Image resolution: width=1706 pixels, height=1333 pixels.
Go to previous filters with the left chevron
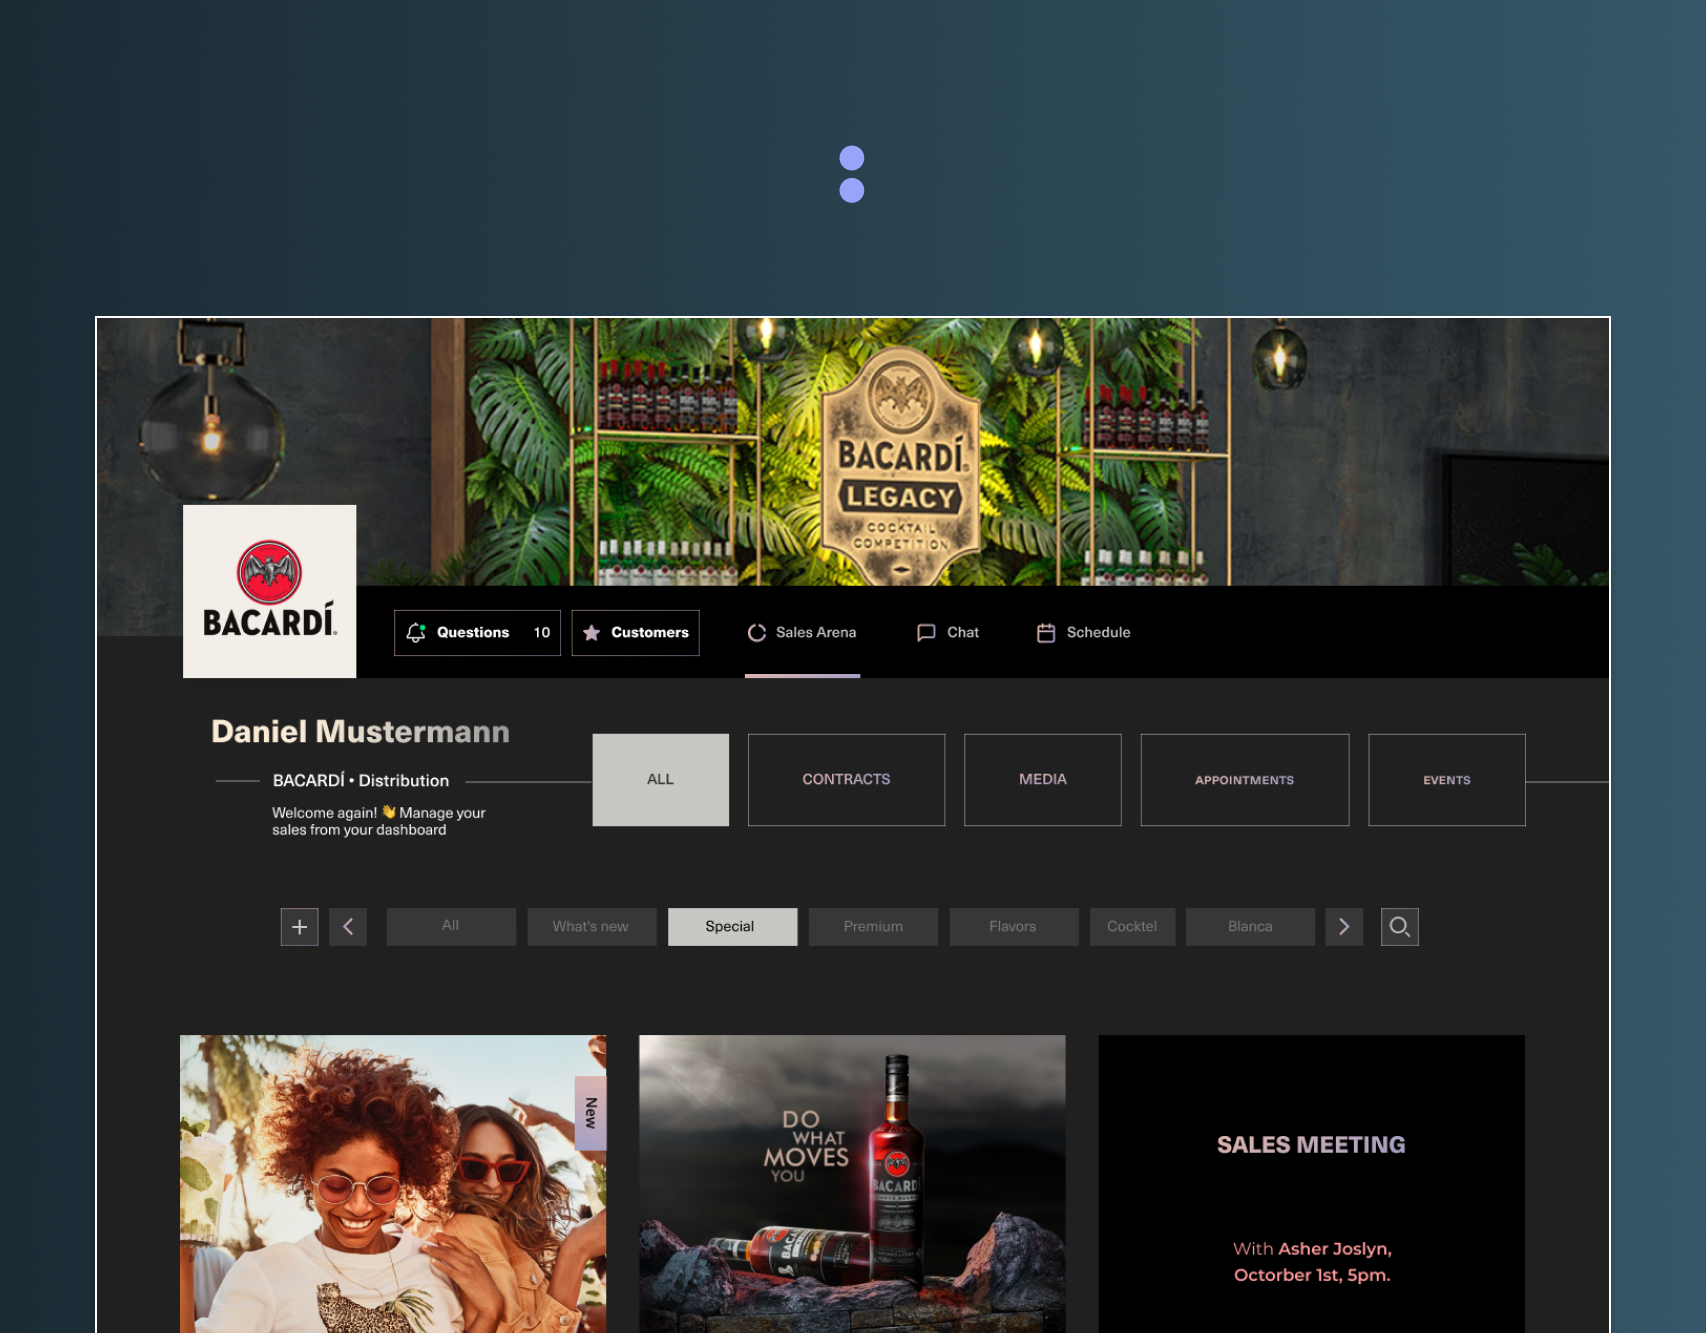click(348, 927)
